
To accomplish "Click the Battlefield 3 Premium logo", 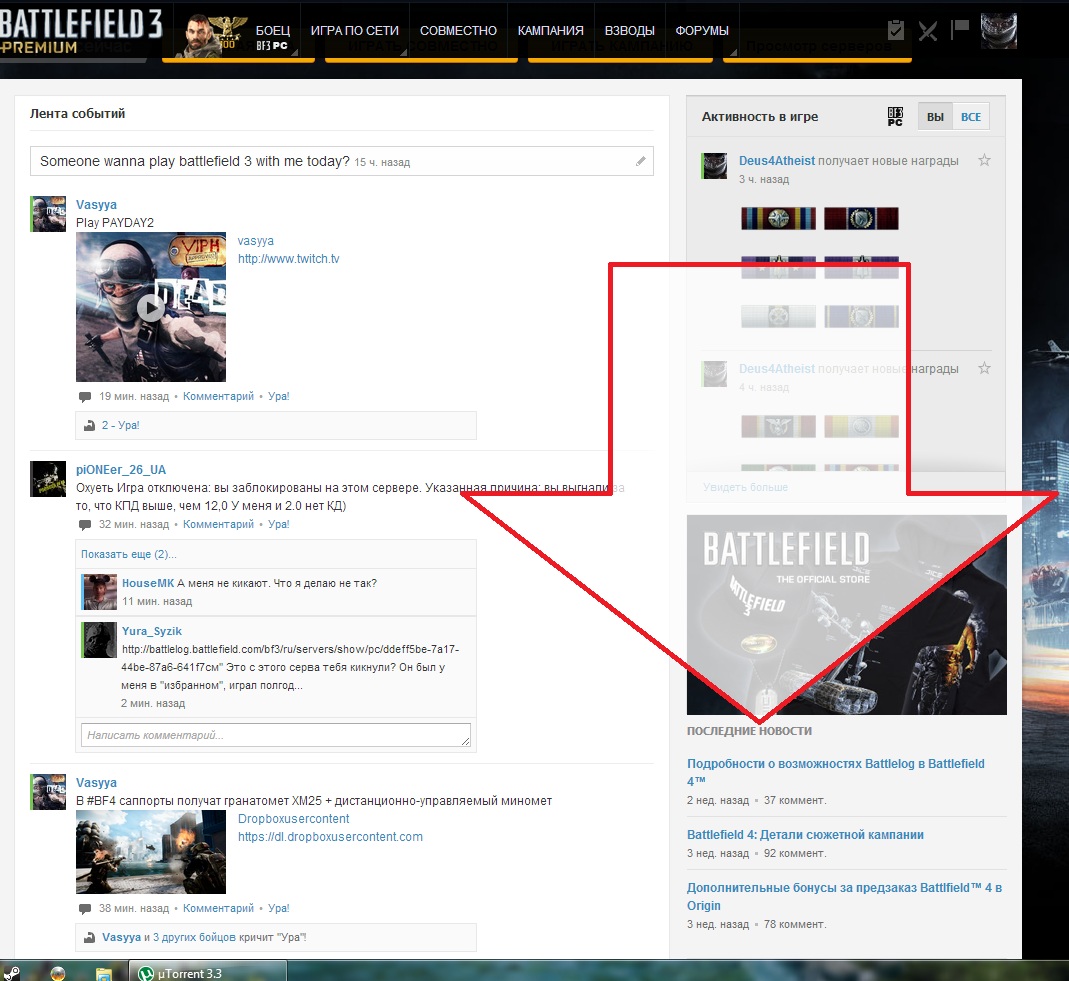I will pyautogui.click(x=80, y=32).
